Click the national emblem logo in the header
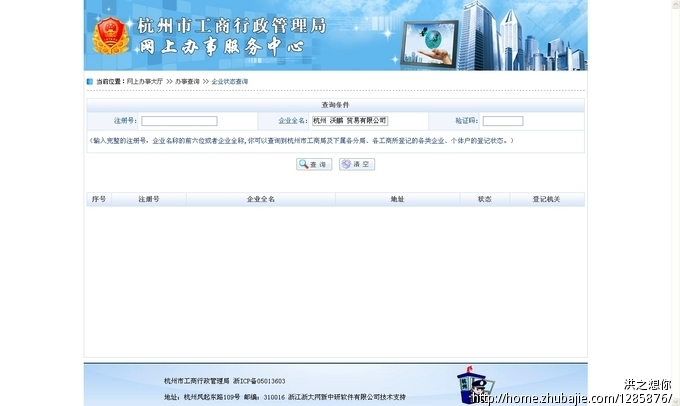Screen dimensions: 680x406 click(111, 36)
